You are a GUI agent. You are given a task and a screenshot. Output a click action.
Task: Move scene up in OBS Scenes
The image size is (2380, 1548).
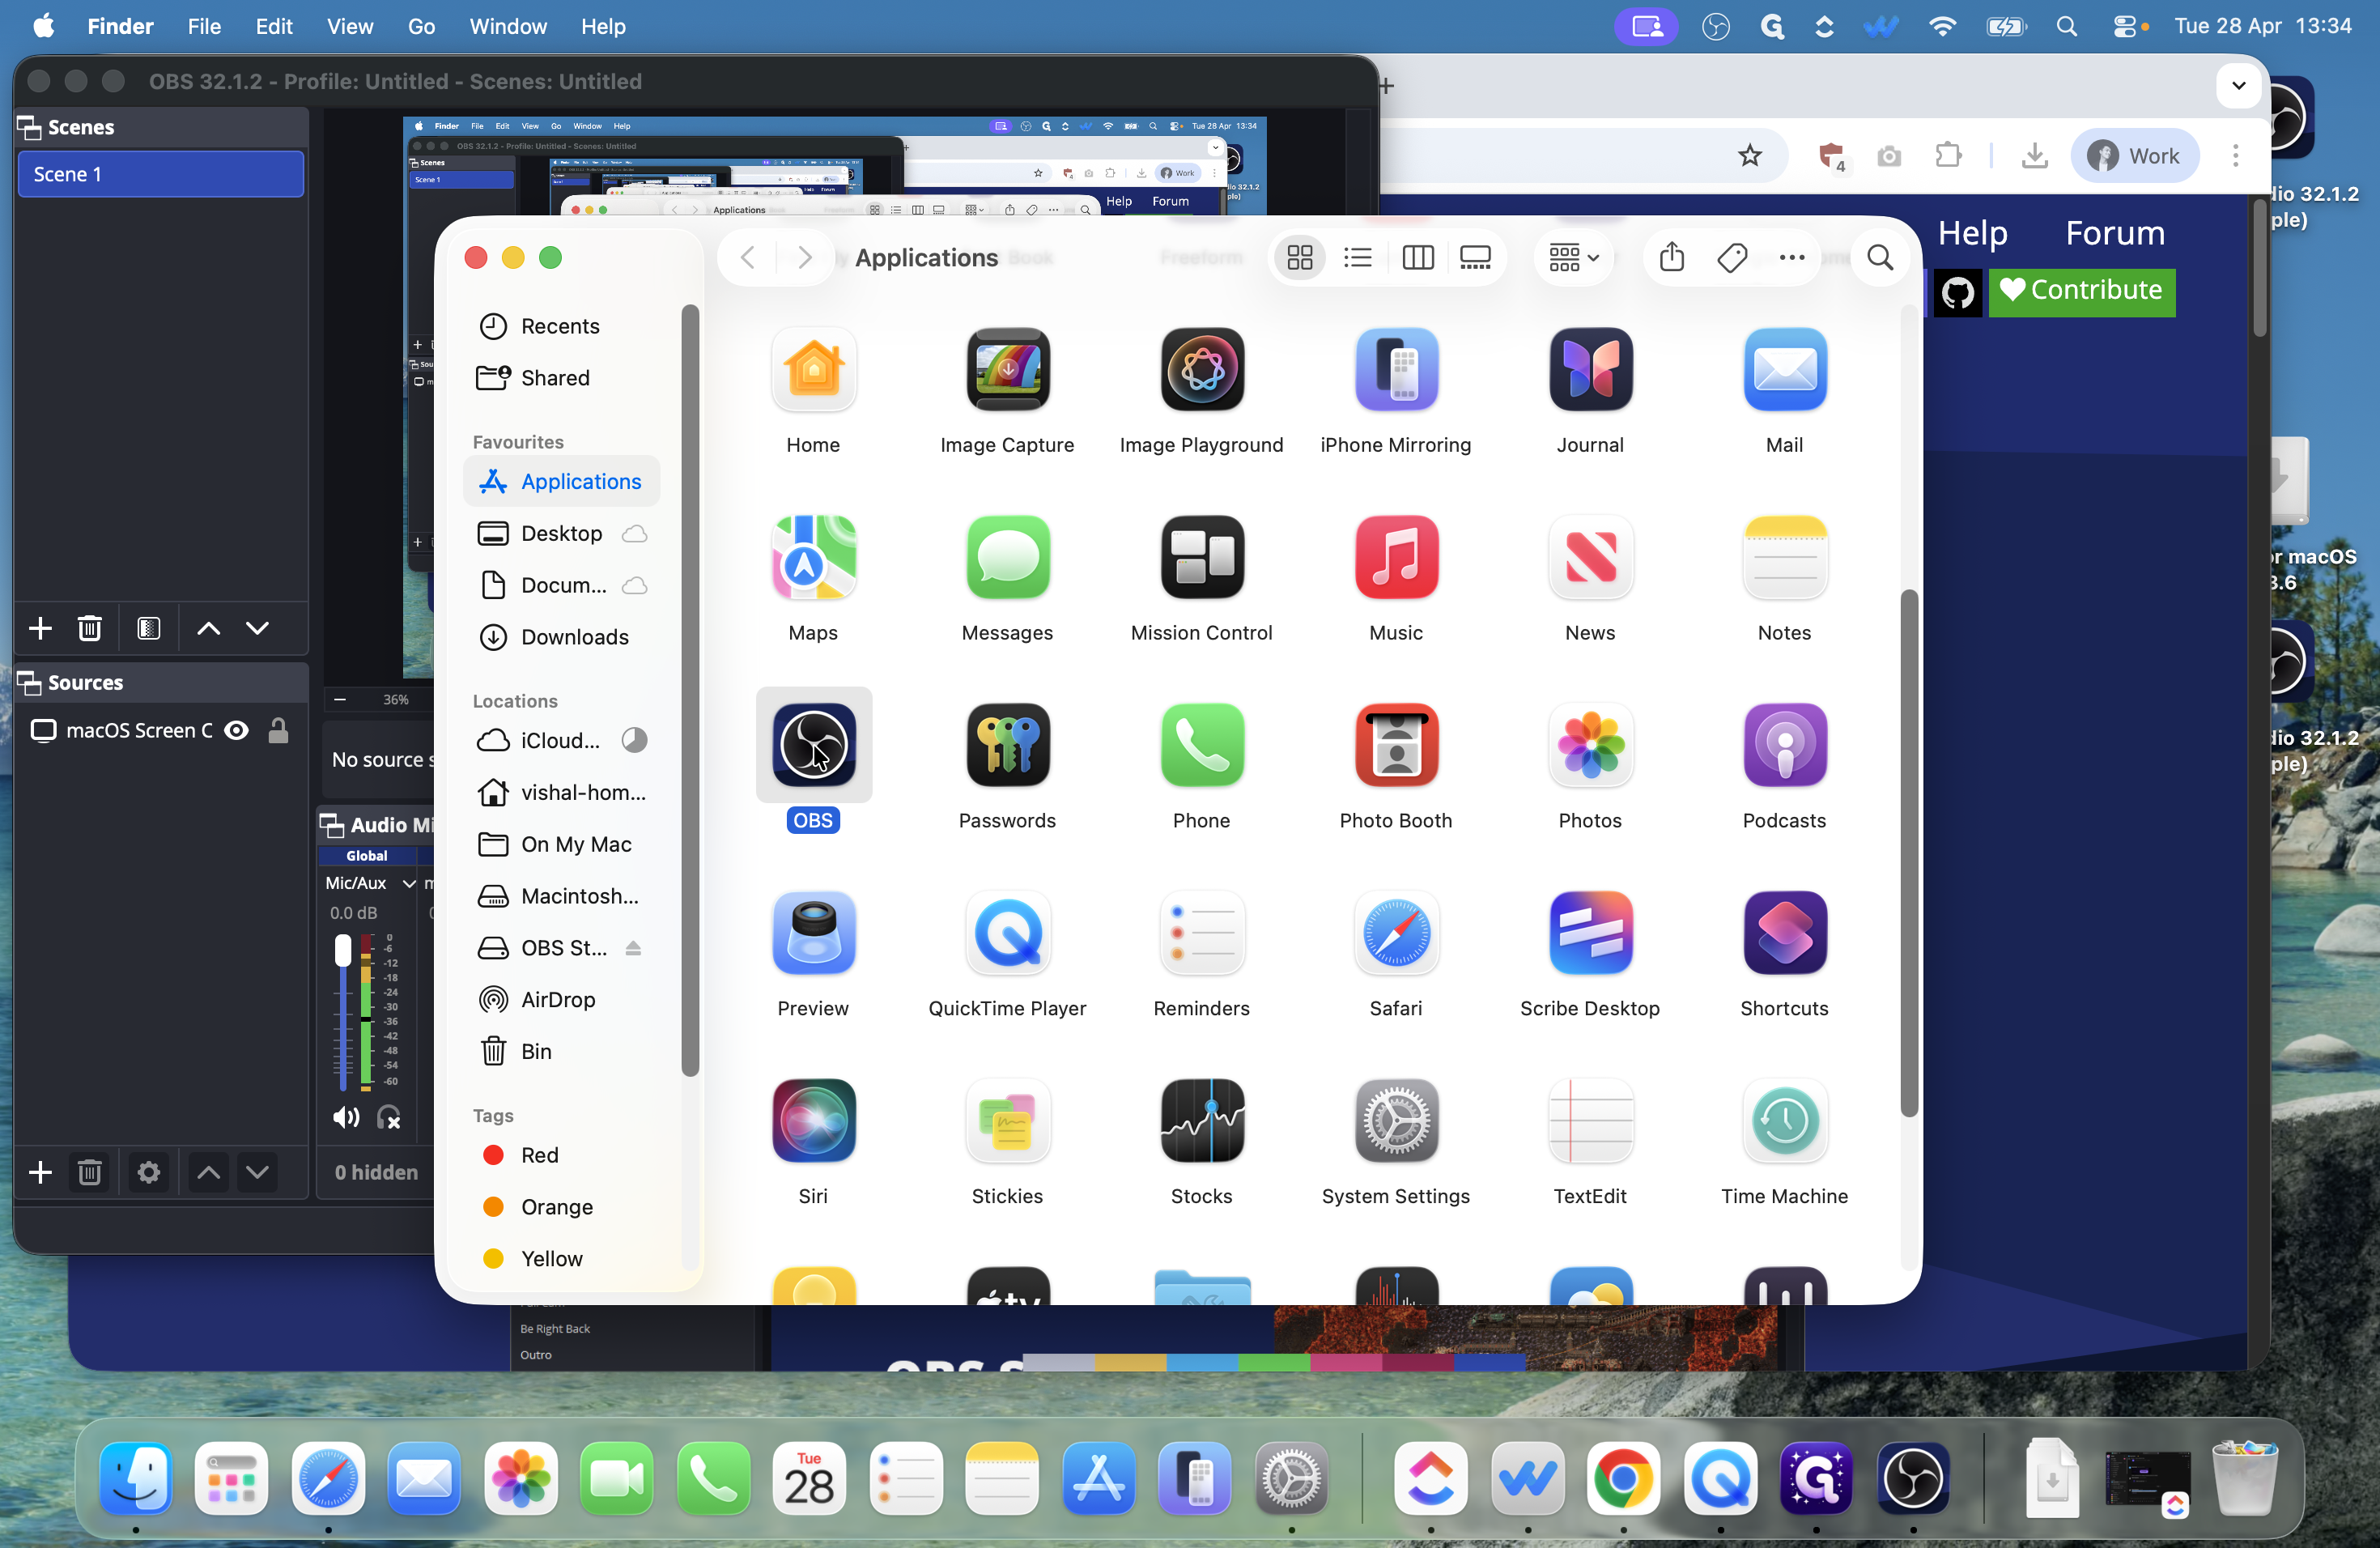pos(208,628)
